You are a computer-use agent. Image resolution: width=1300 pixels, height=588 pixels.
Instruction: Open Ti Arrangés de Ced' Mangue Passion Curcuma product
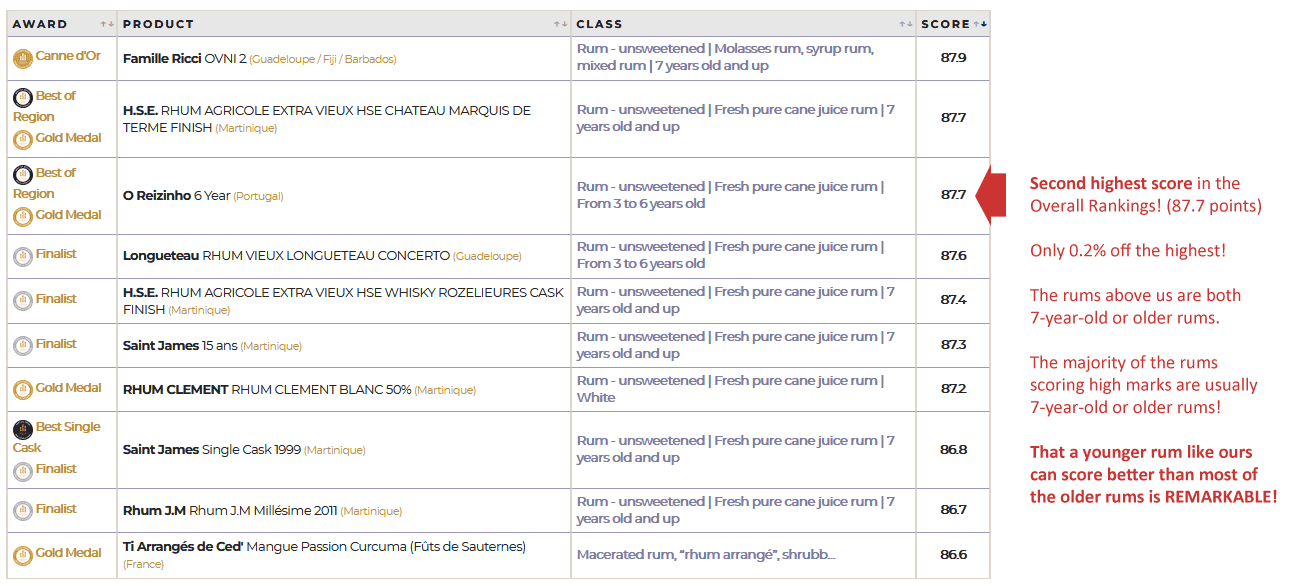coord(324,547)
